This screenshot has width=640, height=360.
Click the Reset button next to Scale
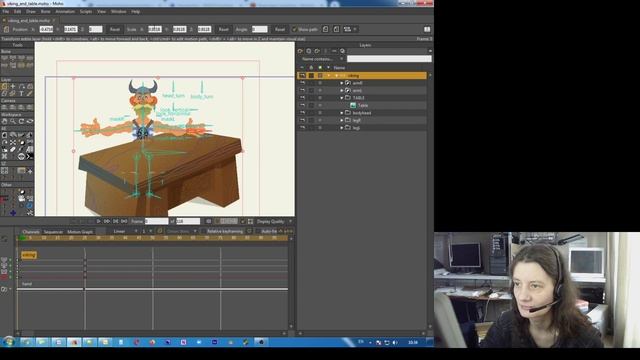224,29
